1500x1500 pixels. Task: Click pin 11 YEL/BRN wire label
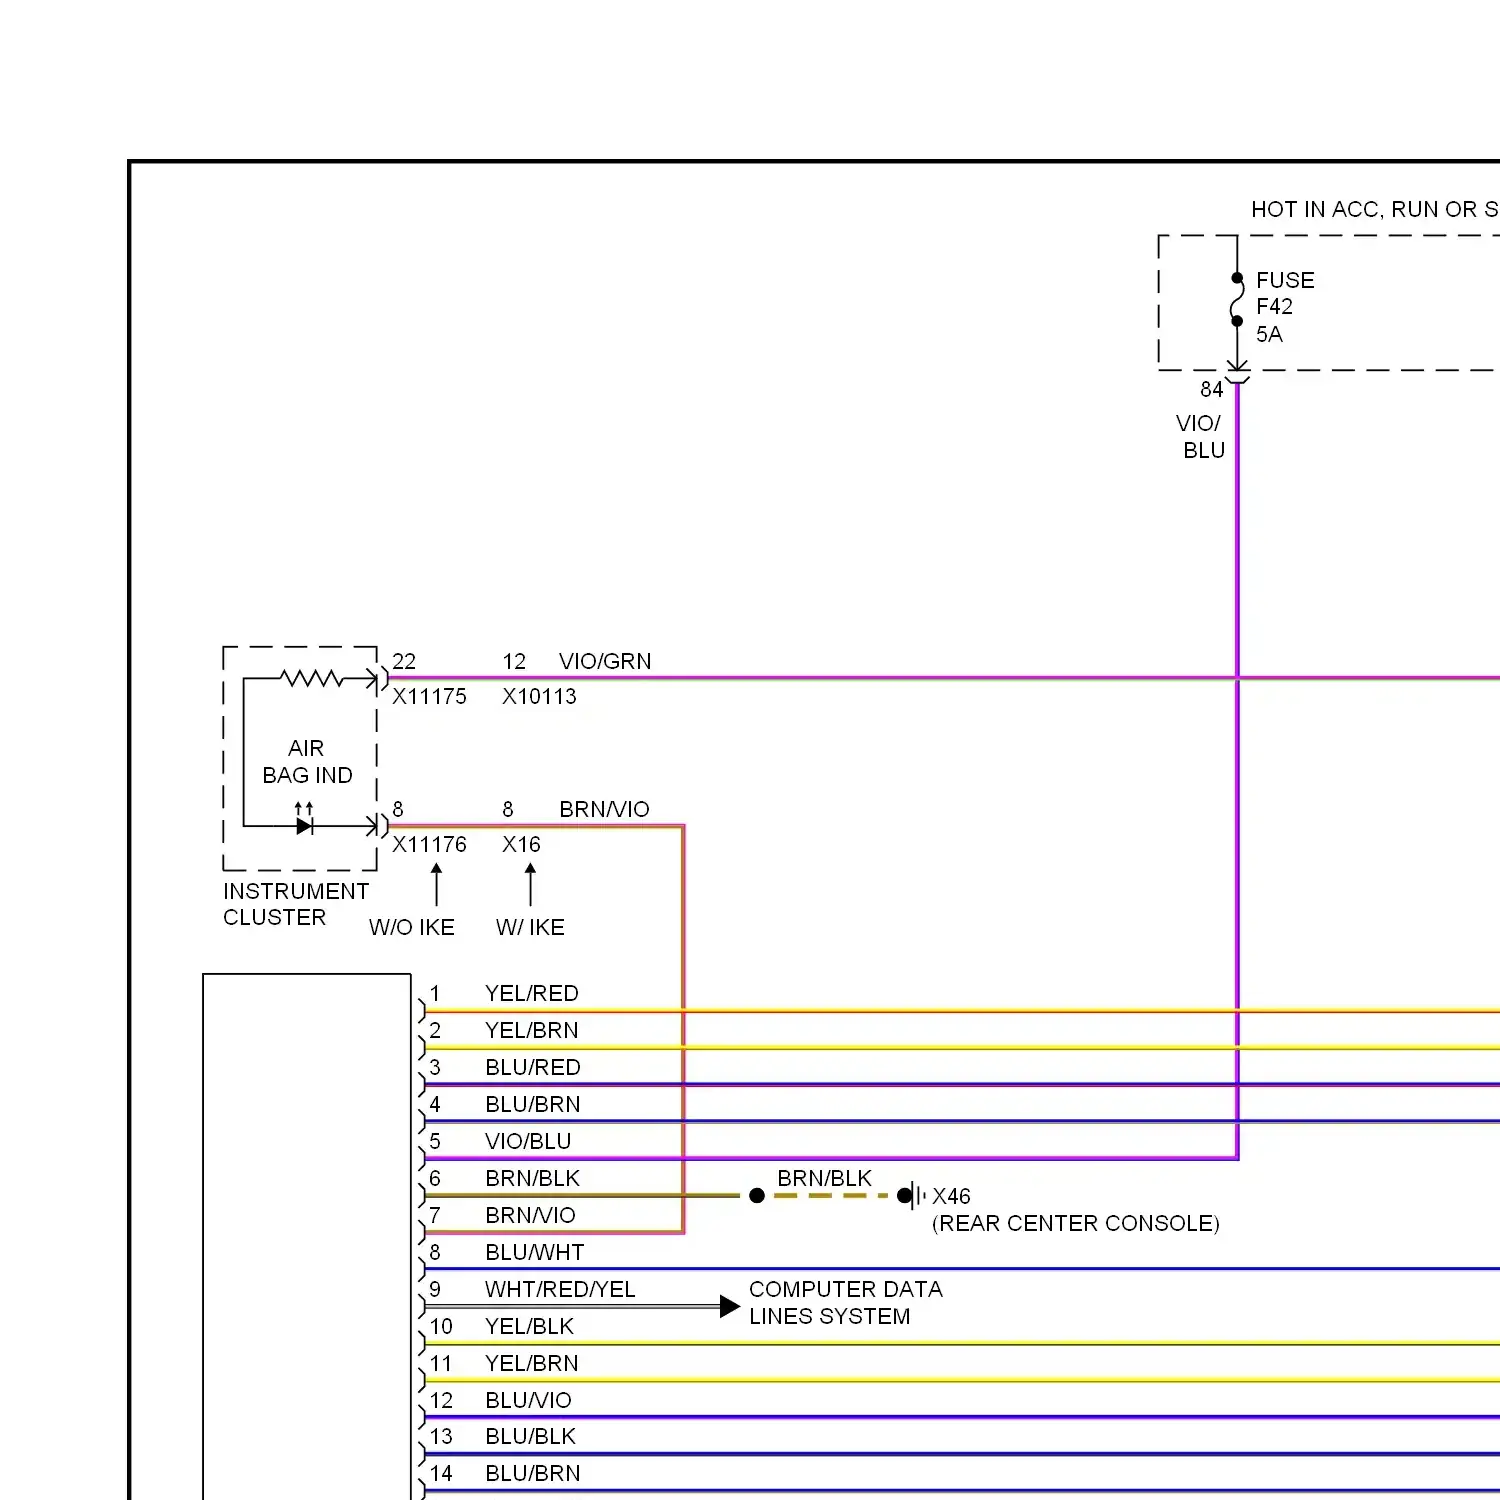(532, 1364)
